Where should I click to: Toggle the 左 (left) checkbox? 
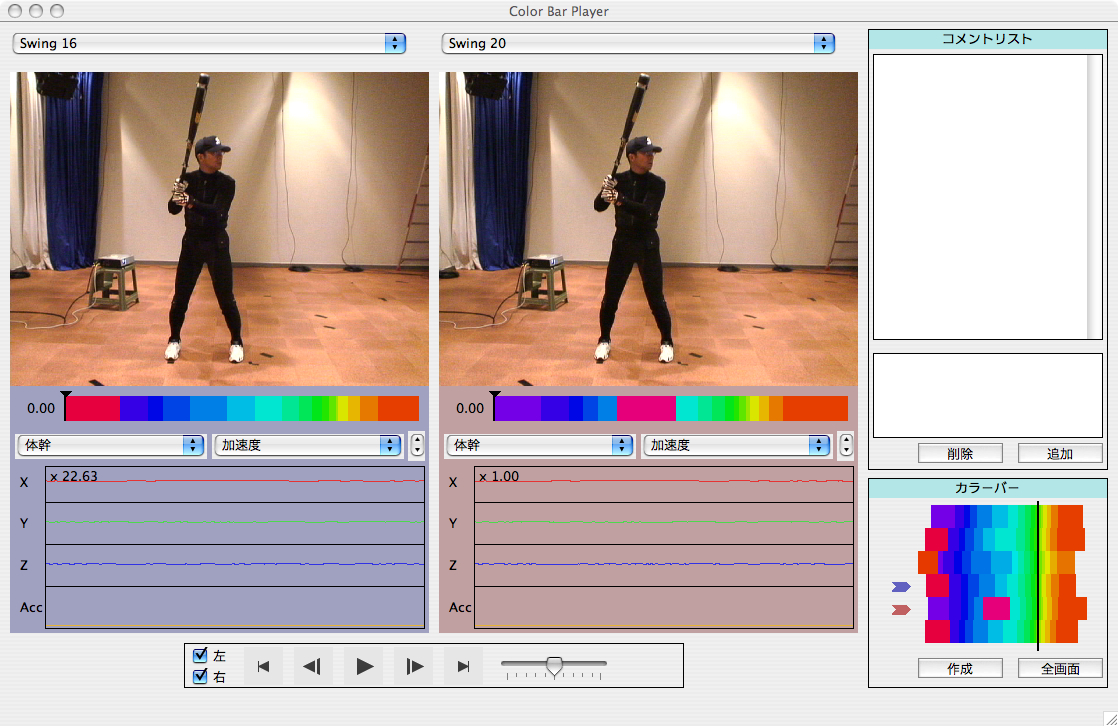click(200, 656)
